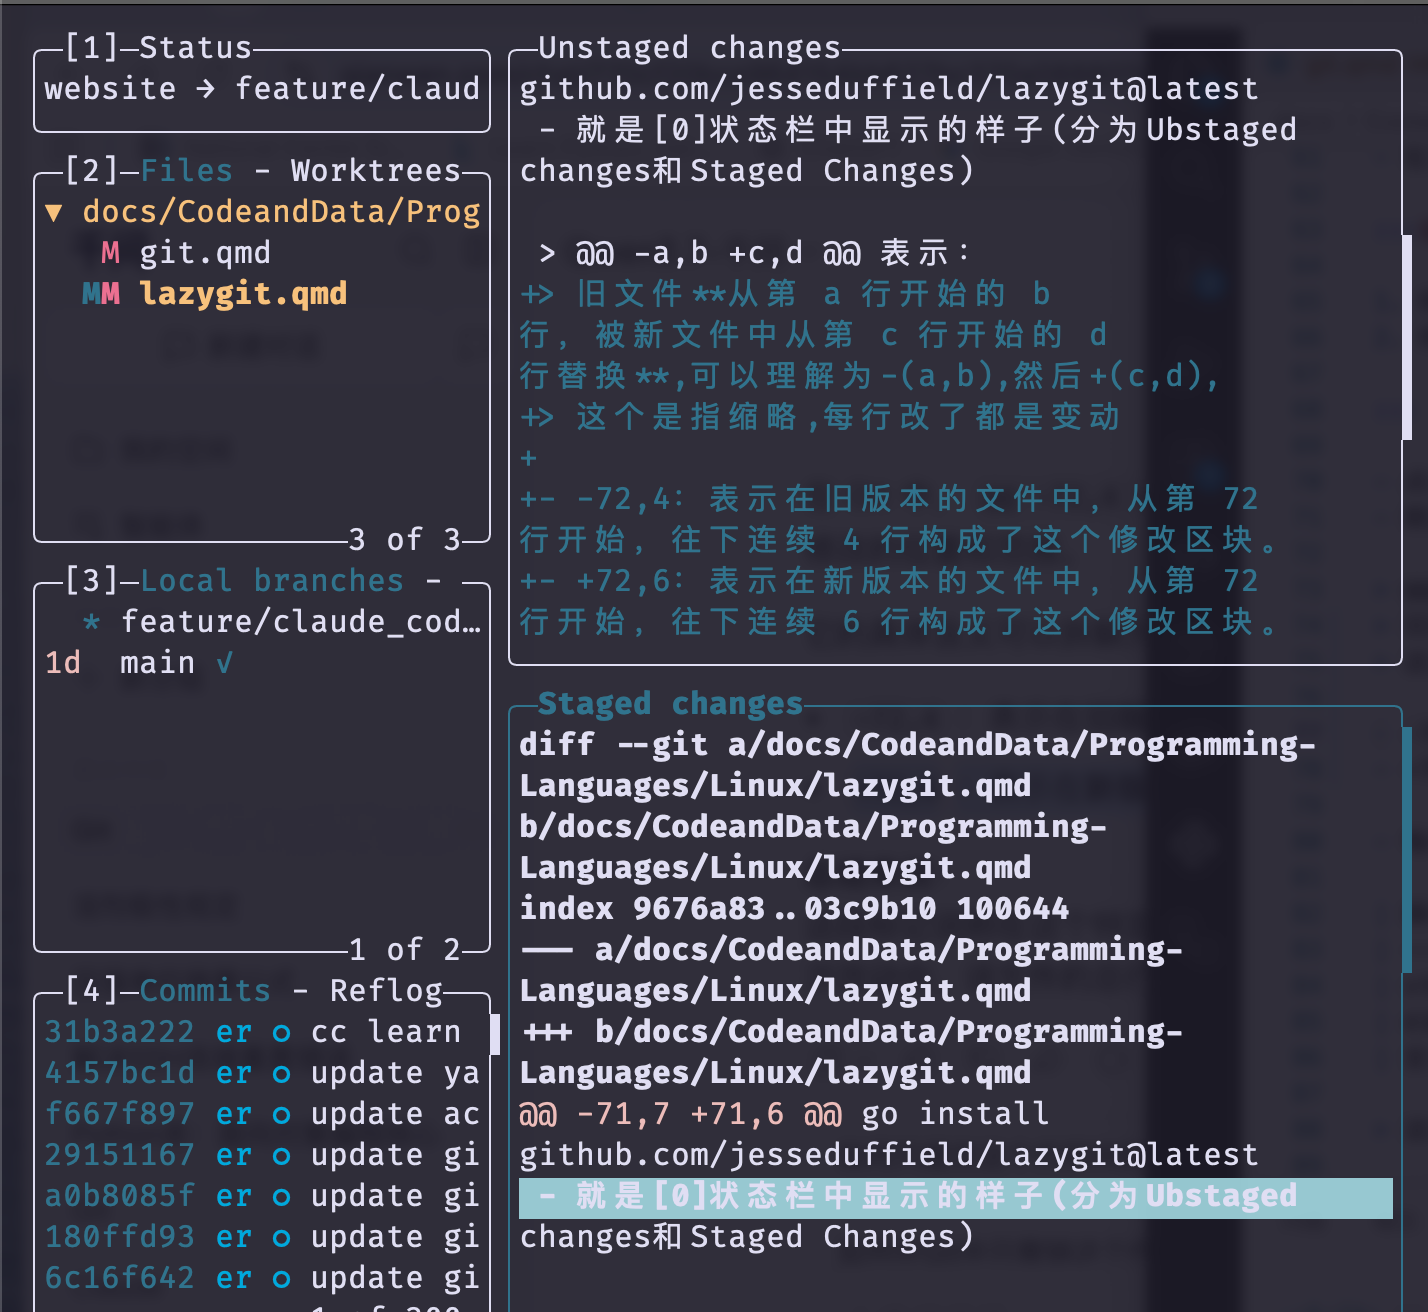Viewport: 1428px width, 1312px height.
Task: Click the highlighted staged diff line
Action: (x=955, y=1197)
